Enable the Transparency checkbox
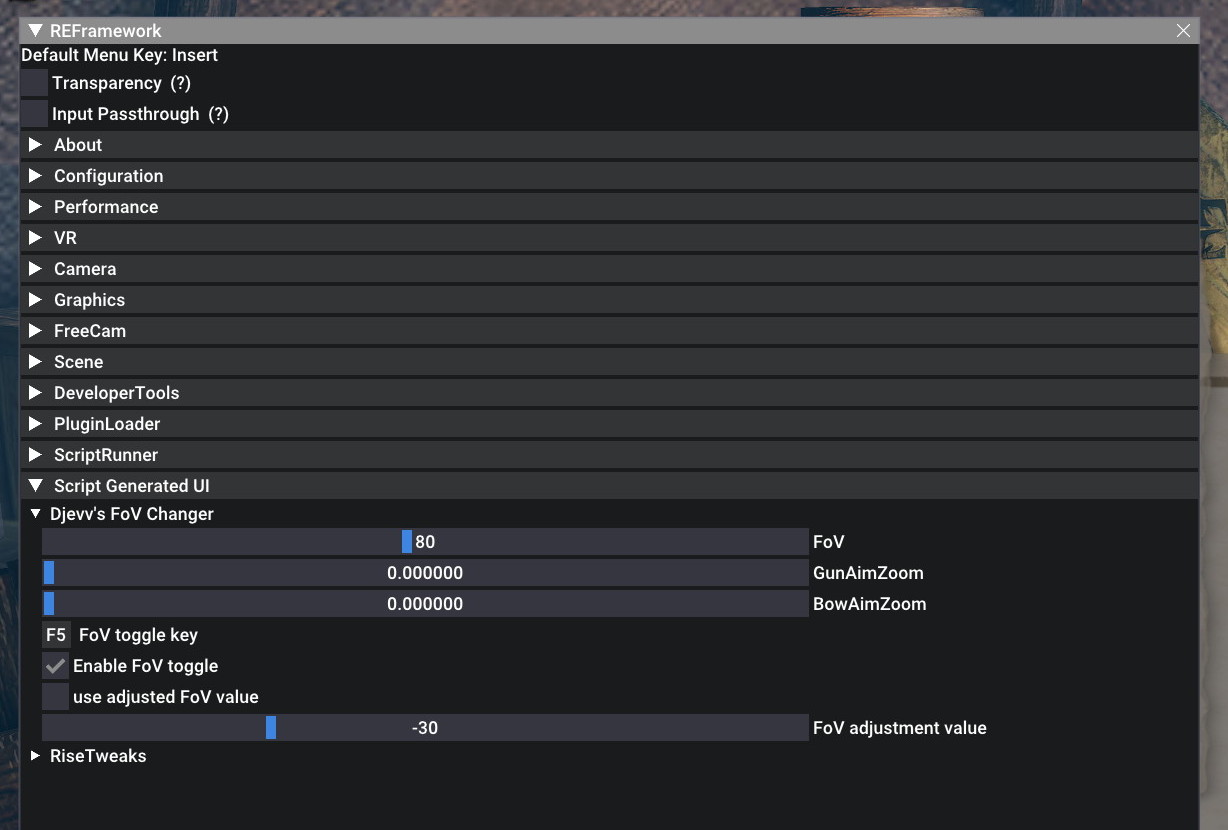 [34, 83]
